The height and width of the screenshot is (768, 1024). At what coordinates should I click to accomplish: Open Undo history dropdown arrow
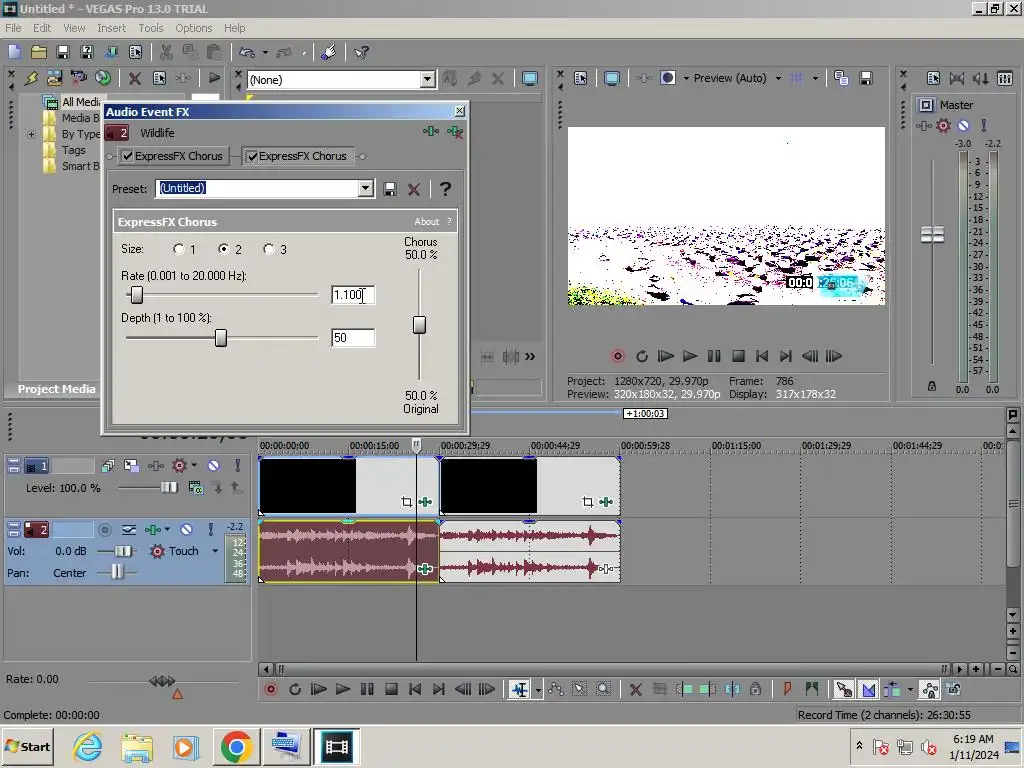(x=265, y=52)
